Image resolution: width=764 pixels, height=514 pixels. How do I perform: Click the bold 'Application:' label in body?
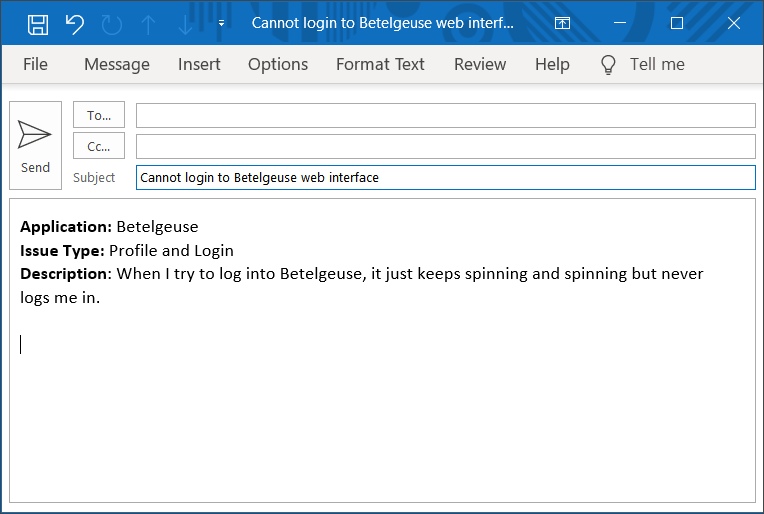(x=66, y=227)
